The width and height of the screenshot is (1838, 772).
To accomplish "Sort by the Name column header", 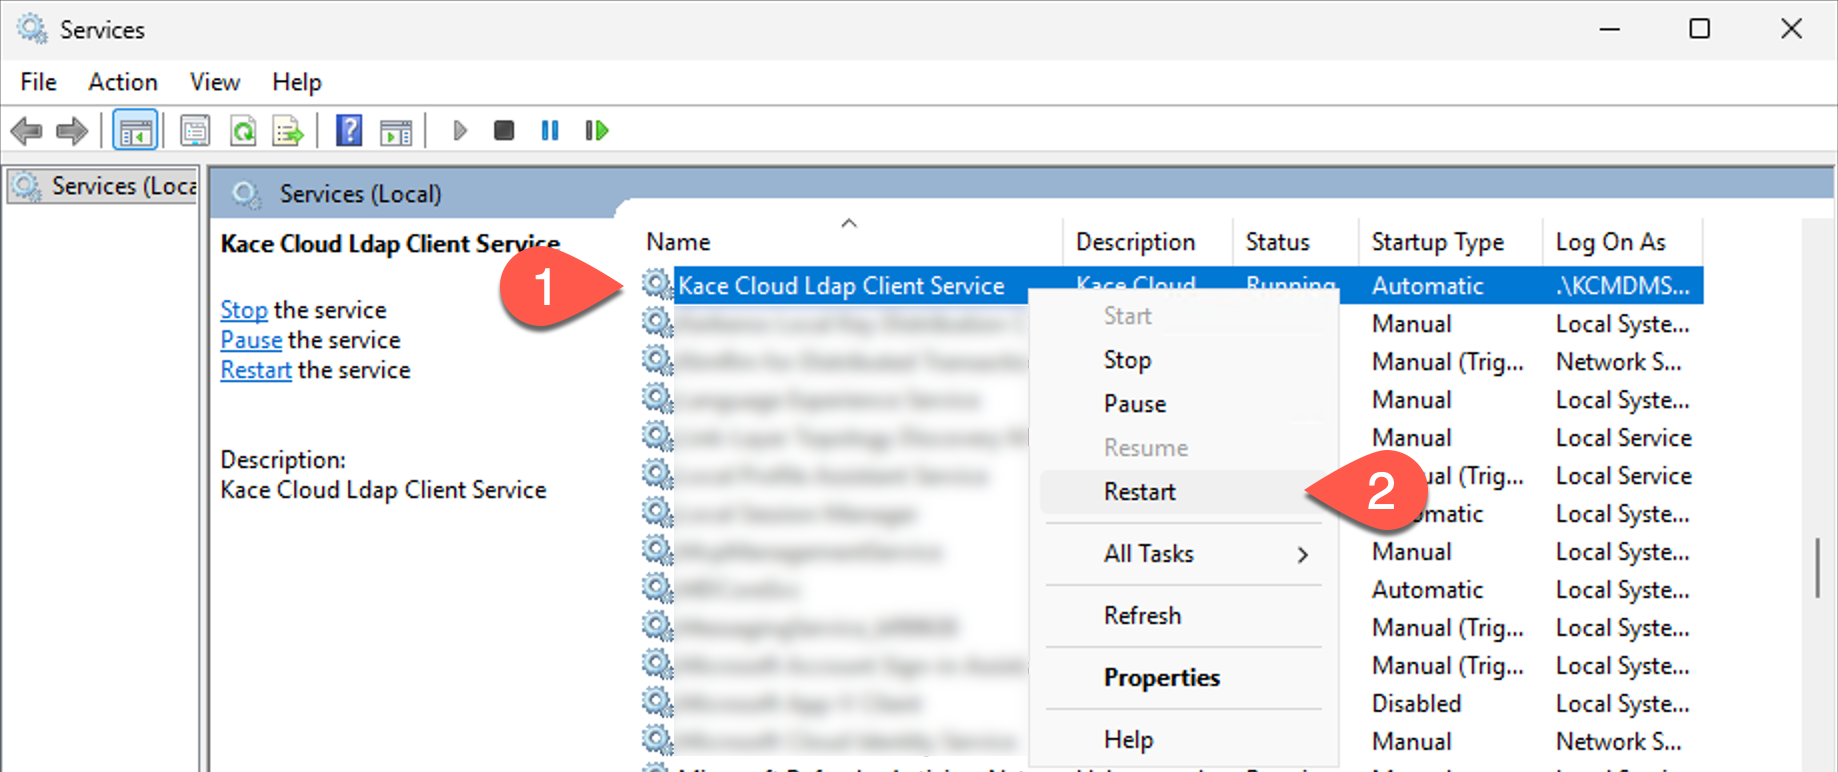I will [850, 242].
